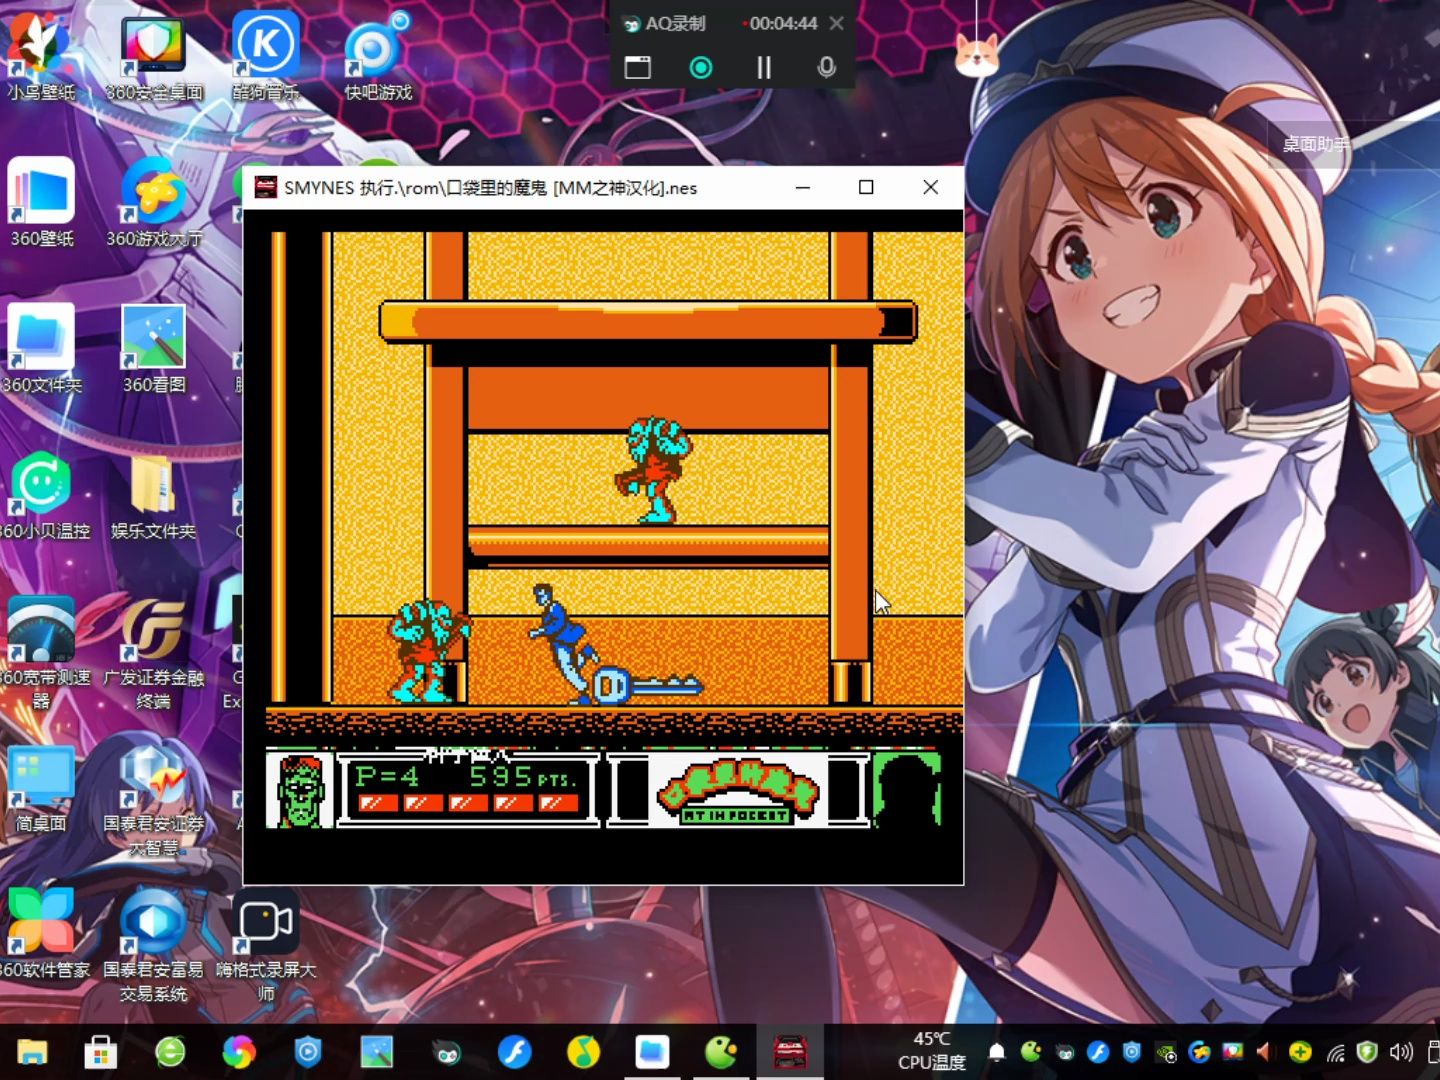The height and width of the screenshot is (1080, 1440).
Task: Click the muted red speaker tray icon
Action: click(1264, 1051)
